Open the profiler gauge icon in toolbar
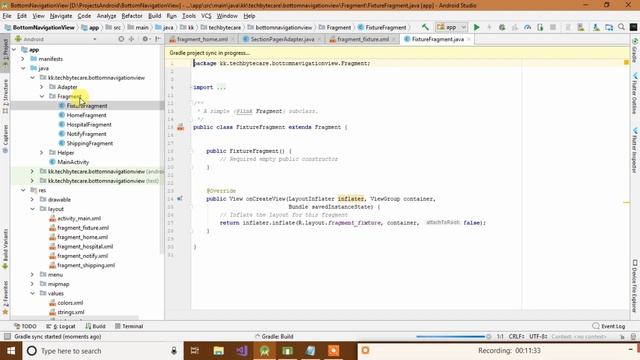640x360 pixels. click(527, 27)
